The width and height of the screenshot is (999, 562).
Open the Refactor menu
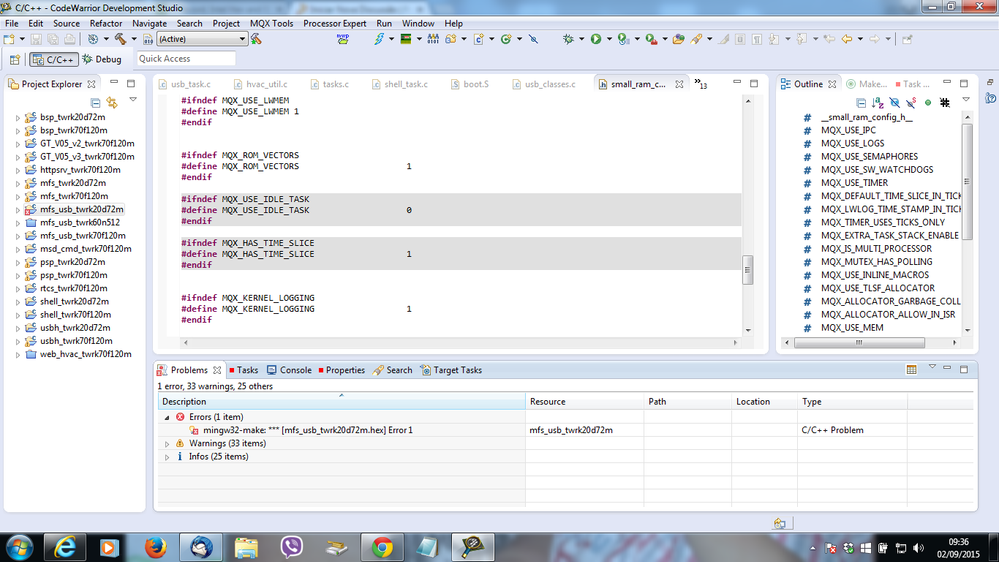pos(106,23)
